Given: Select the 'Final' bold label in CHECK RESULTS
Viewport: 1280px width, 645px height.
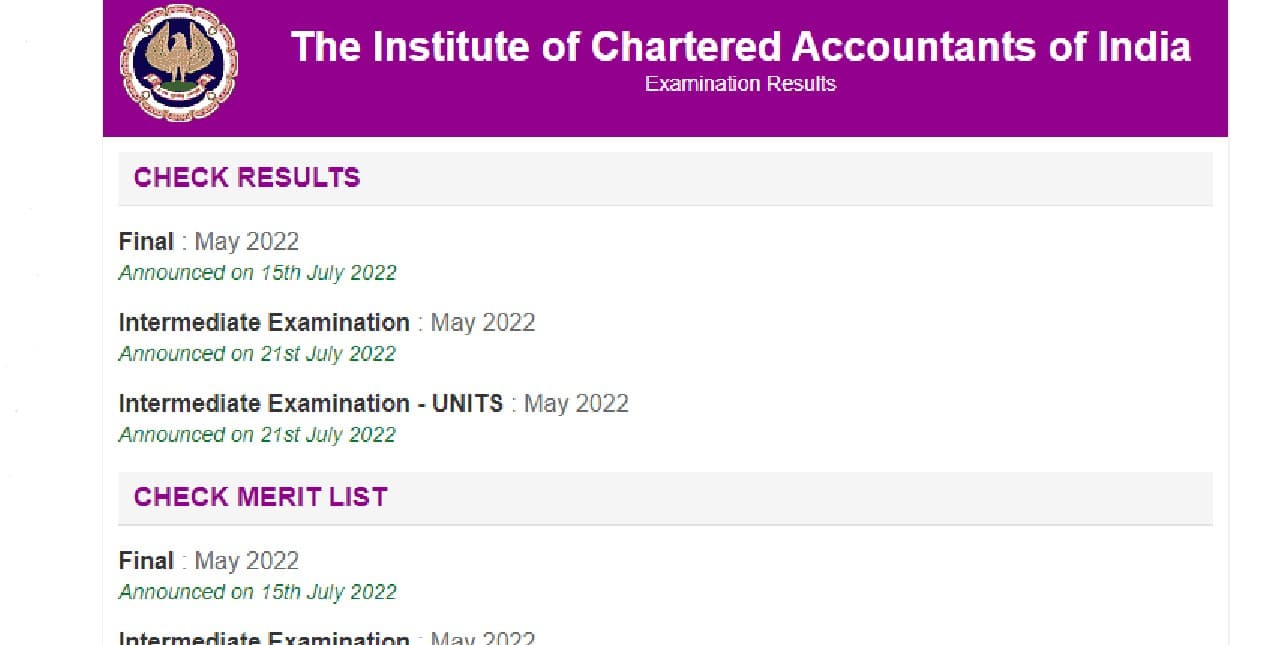Looking at the screenshot, I should point(146,241).
